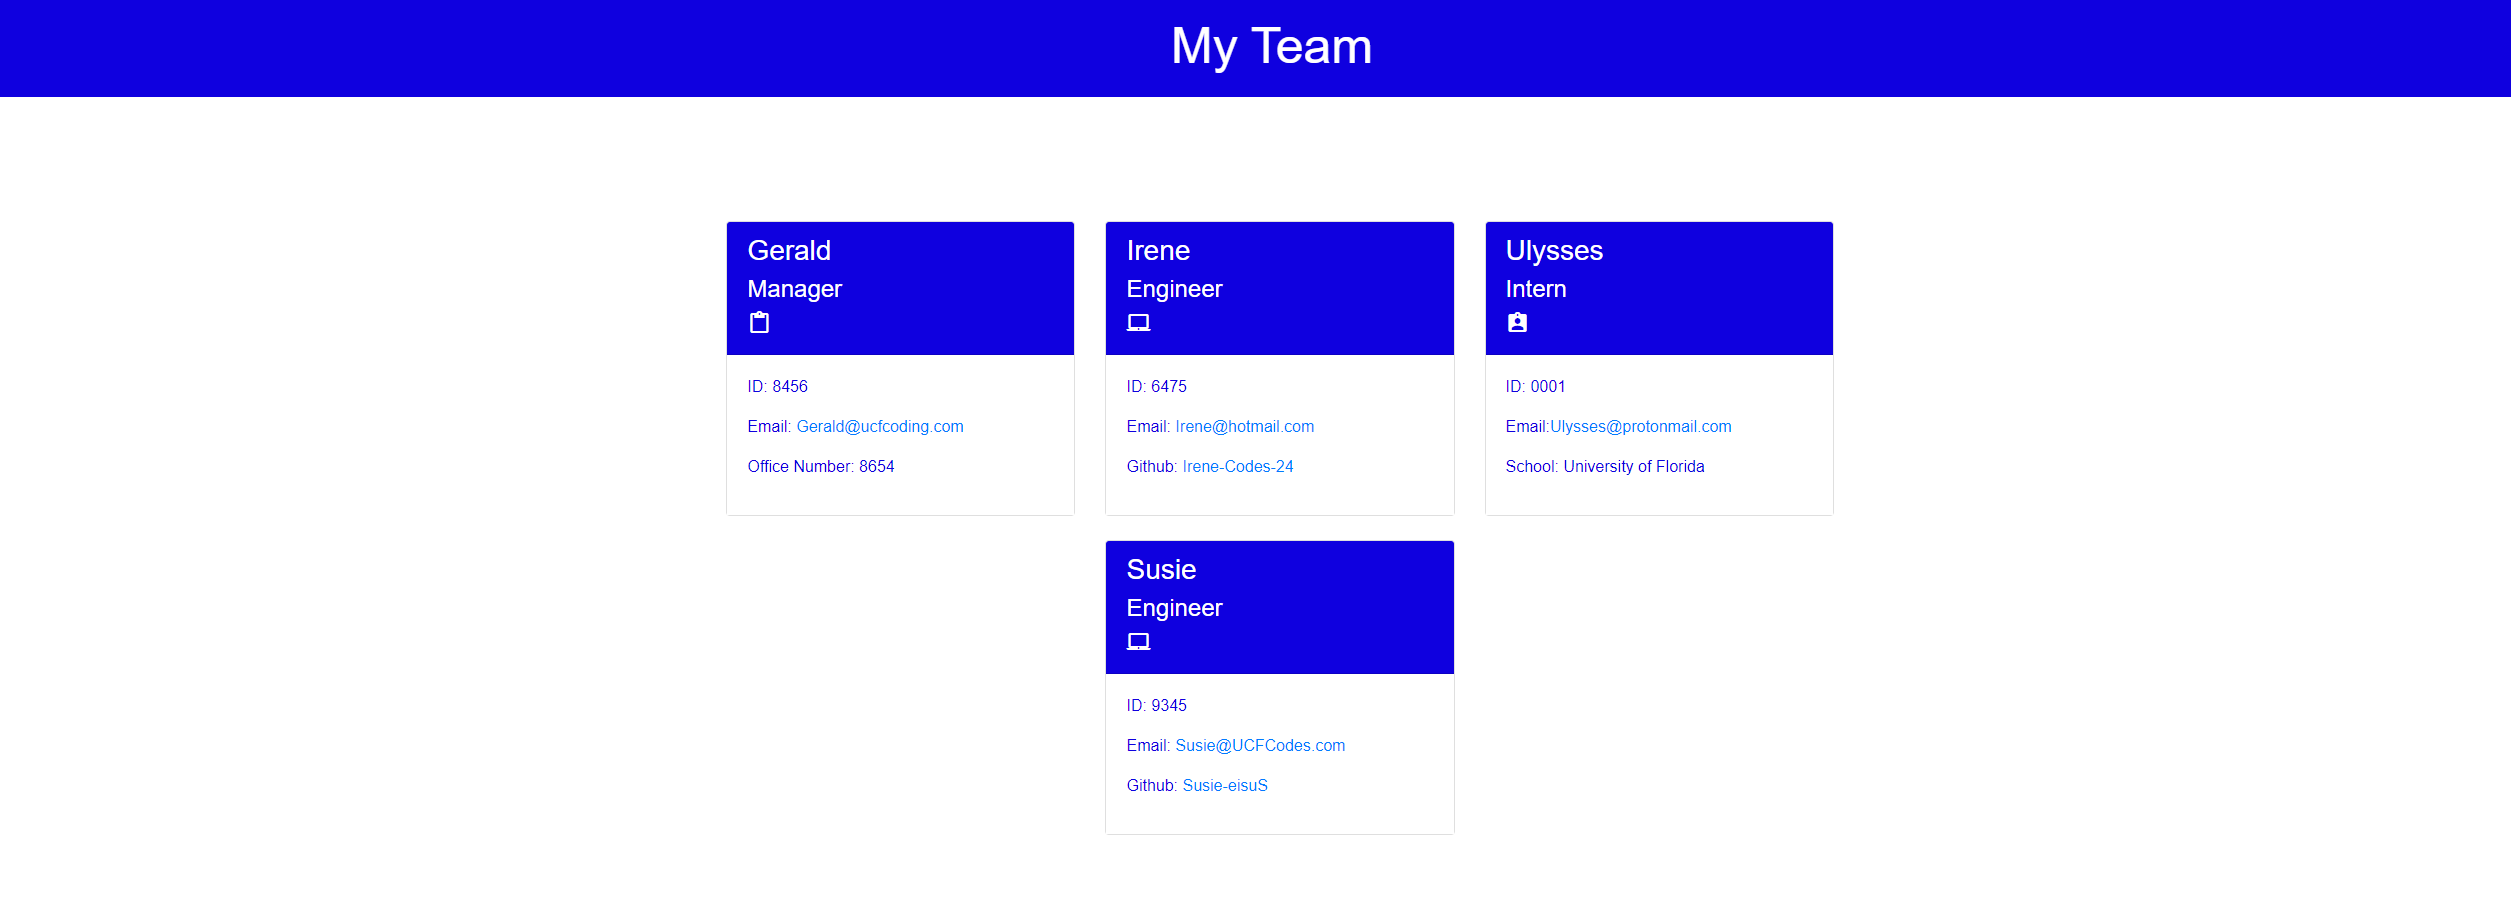This screenshot has width=2511, height=914.
Task: Click the Intern title under Ulysses
Action: click(1535, 289)
